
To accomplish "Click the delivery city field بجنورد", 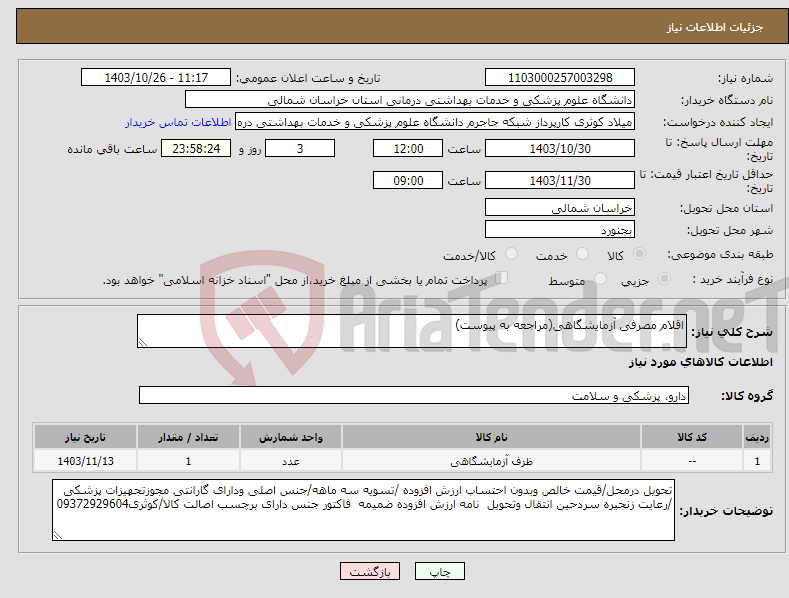I will click(x=560, y=230).
